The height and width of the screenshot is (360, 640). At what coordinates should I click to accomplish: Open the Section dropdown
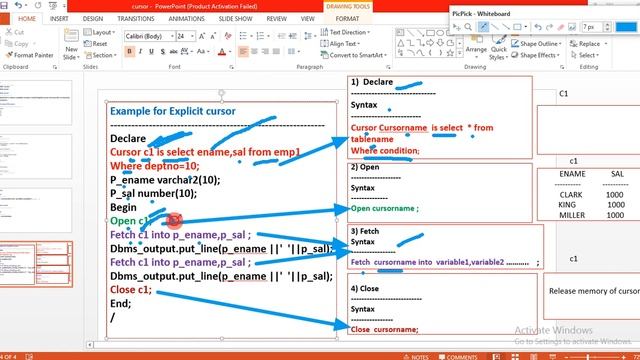[x=100, y=55]
